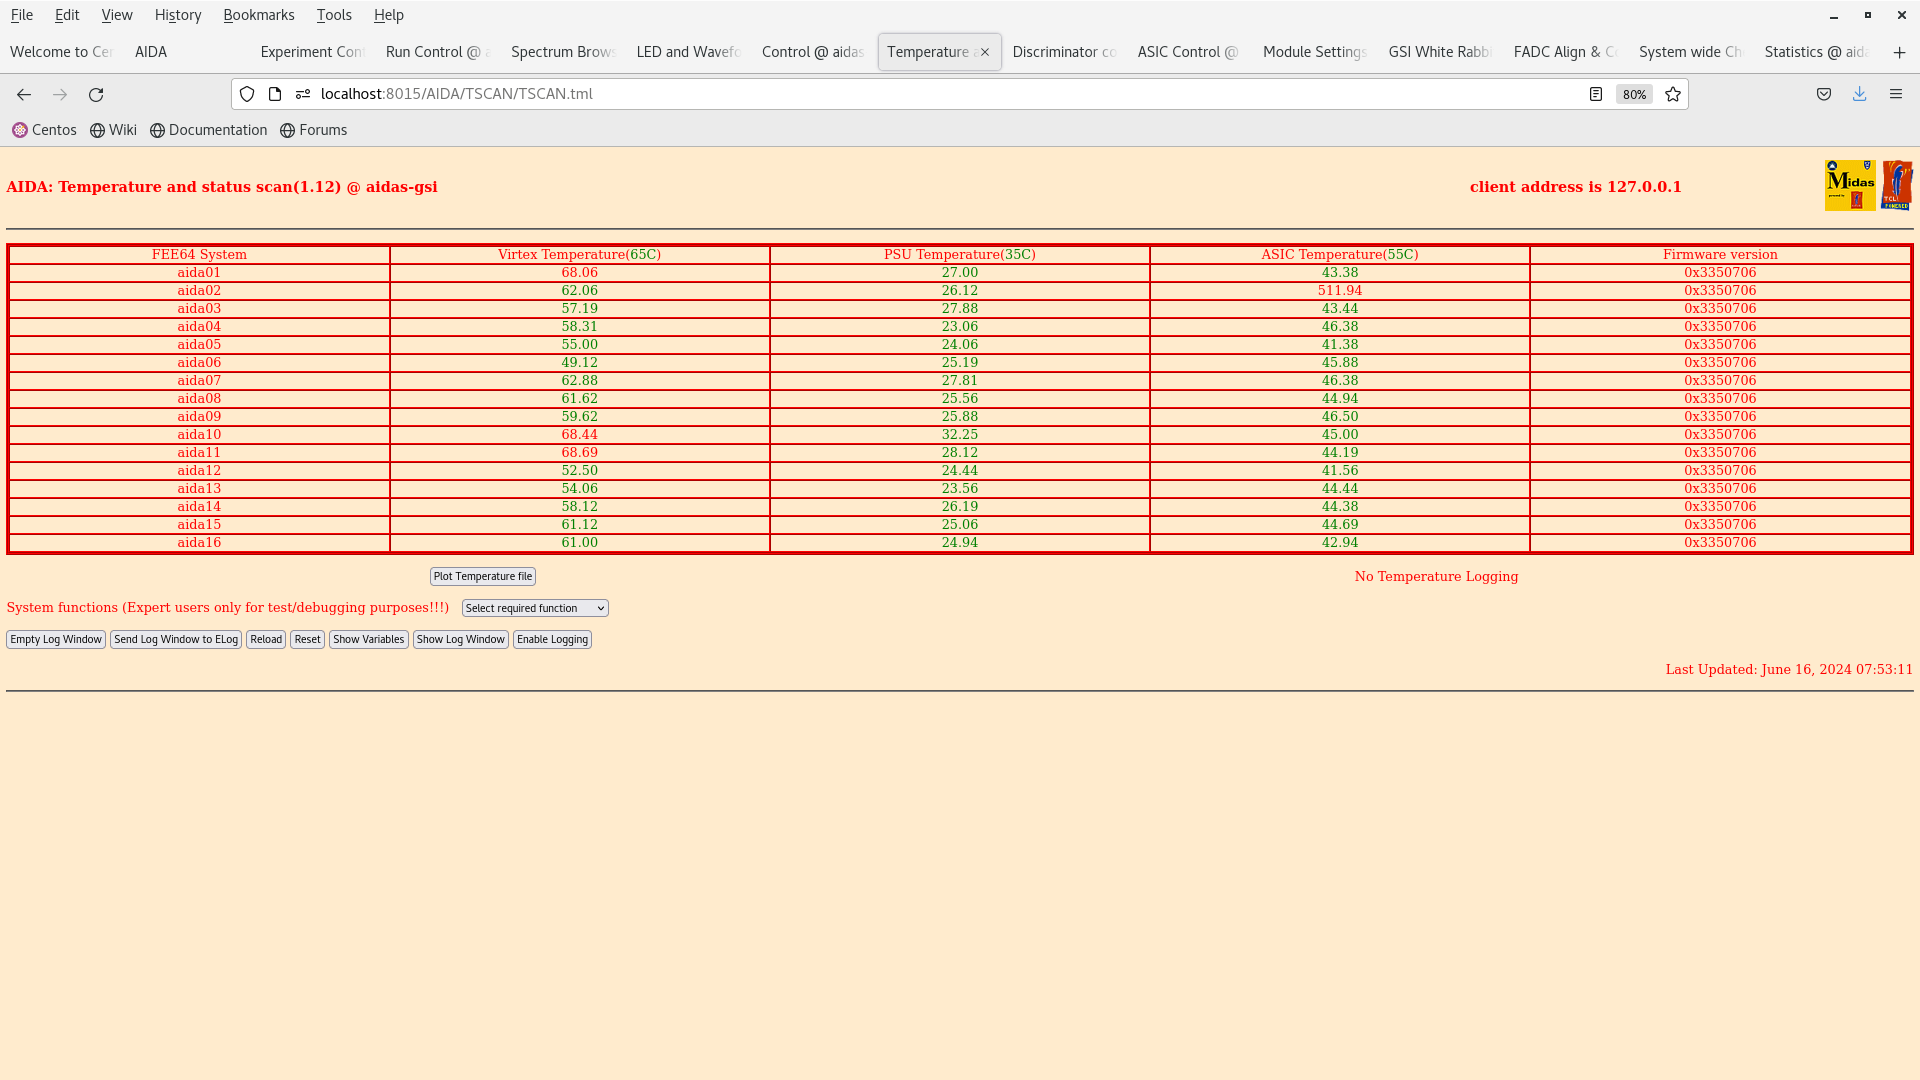
Task: Click the back navigation arrow
Action: (24, 94)
